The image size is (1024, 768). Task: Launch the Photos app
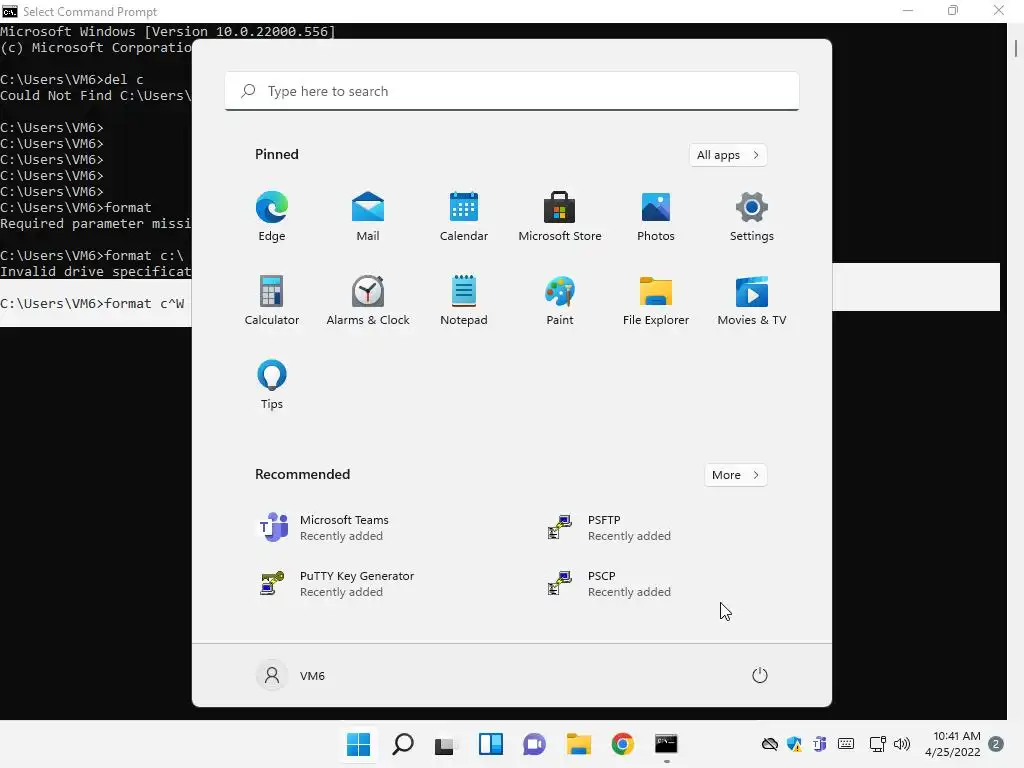tap(656, 217)
